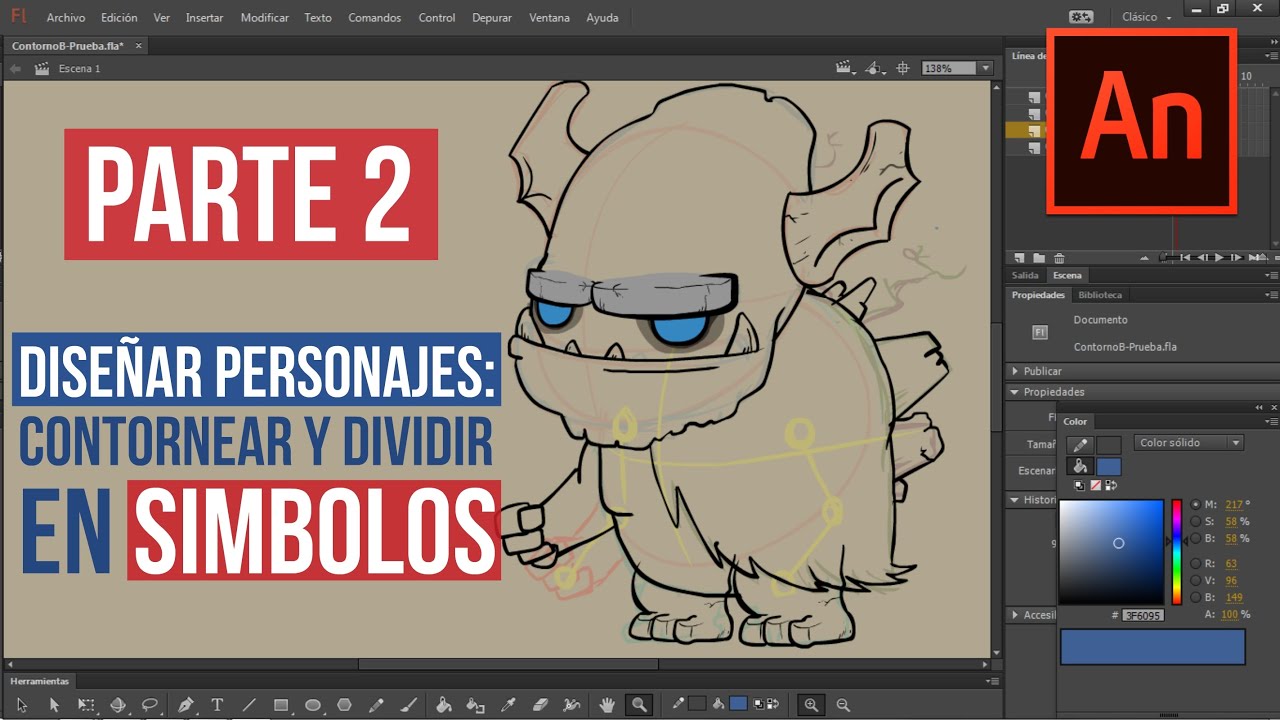
Task: Select the R red radio button
Action: pos(1195,563)
